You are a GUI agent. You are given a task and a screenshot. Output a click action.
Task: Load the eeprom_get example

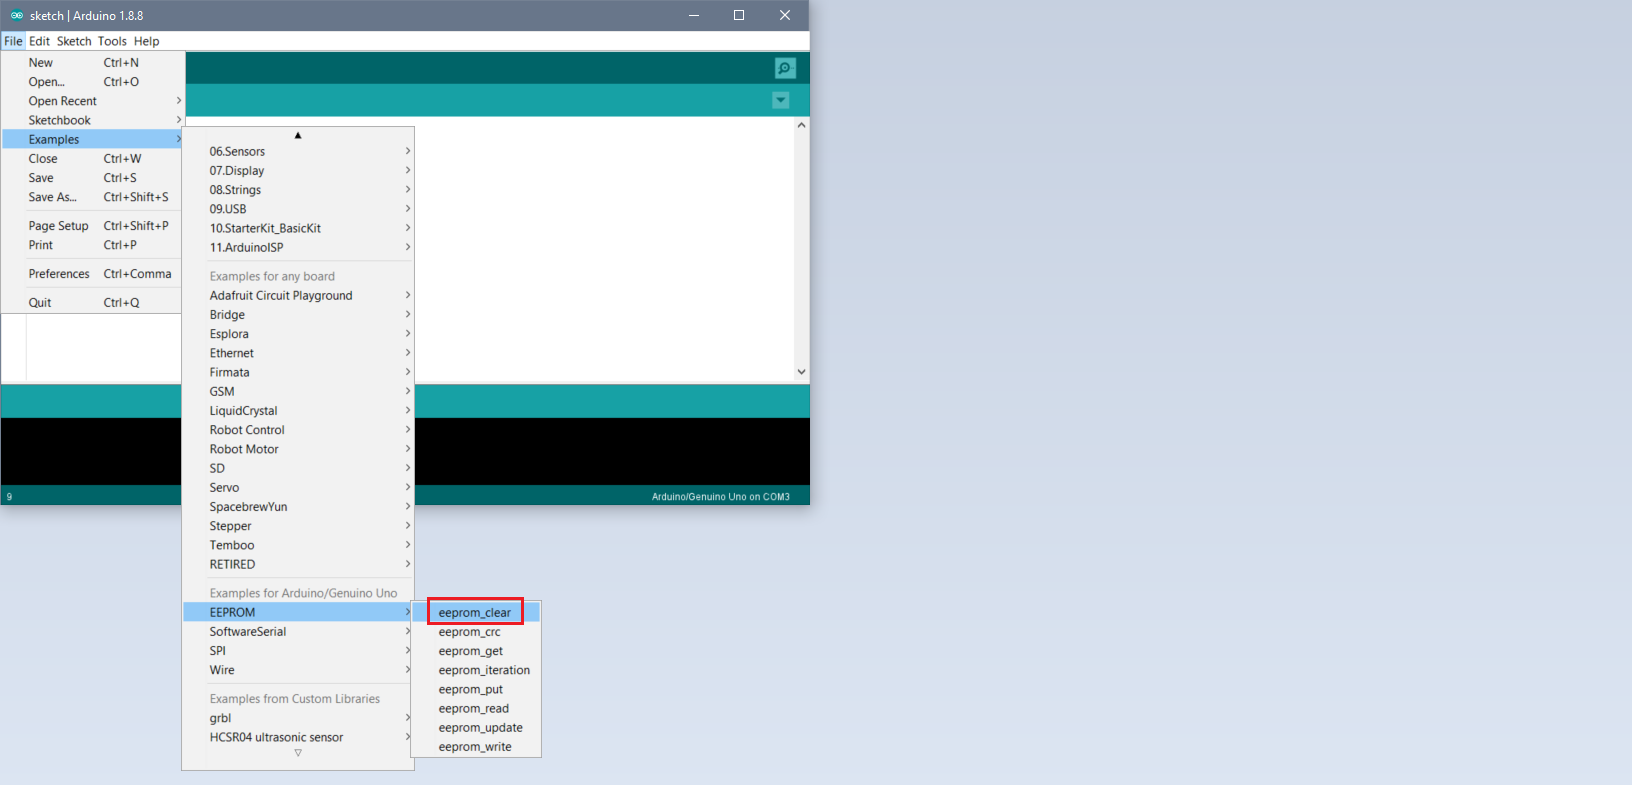click(x=476, y=651)
